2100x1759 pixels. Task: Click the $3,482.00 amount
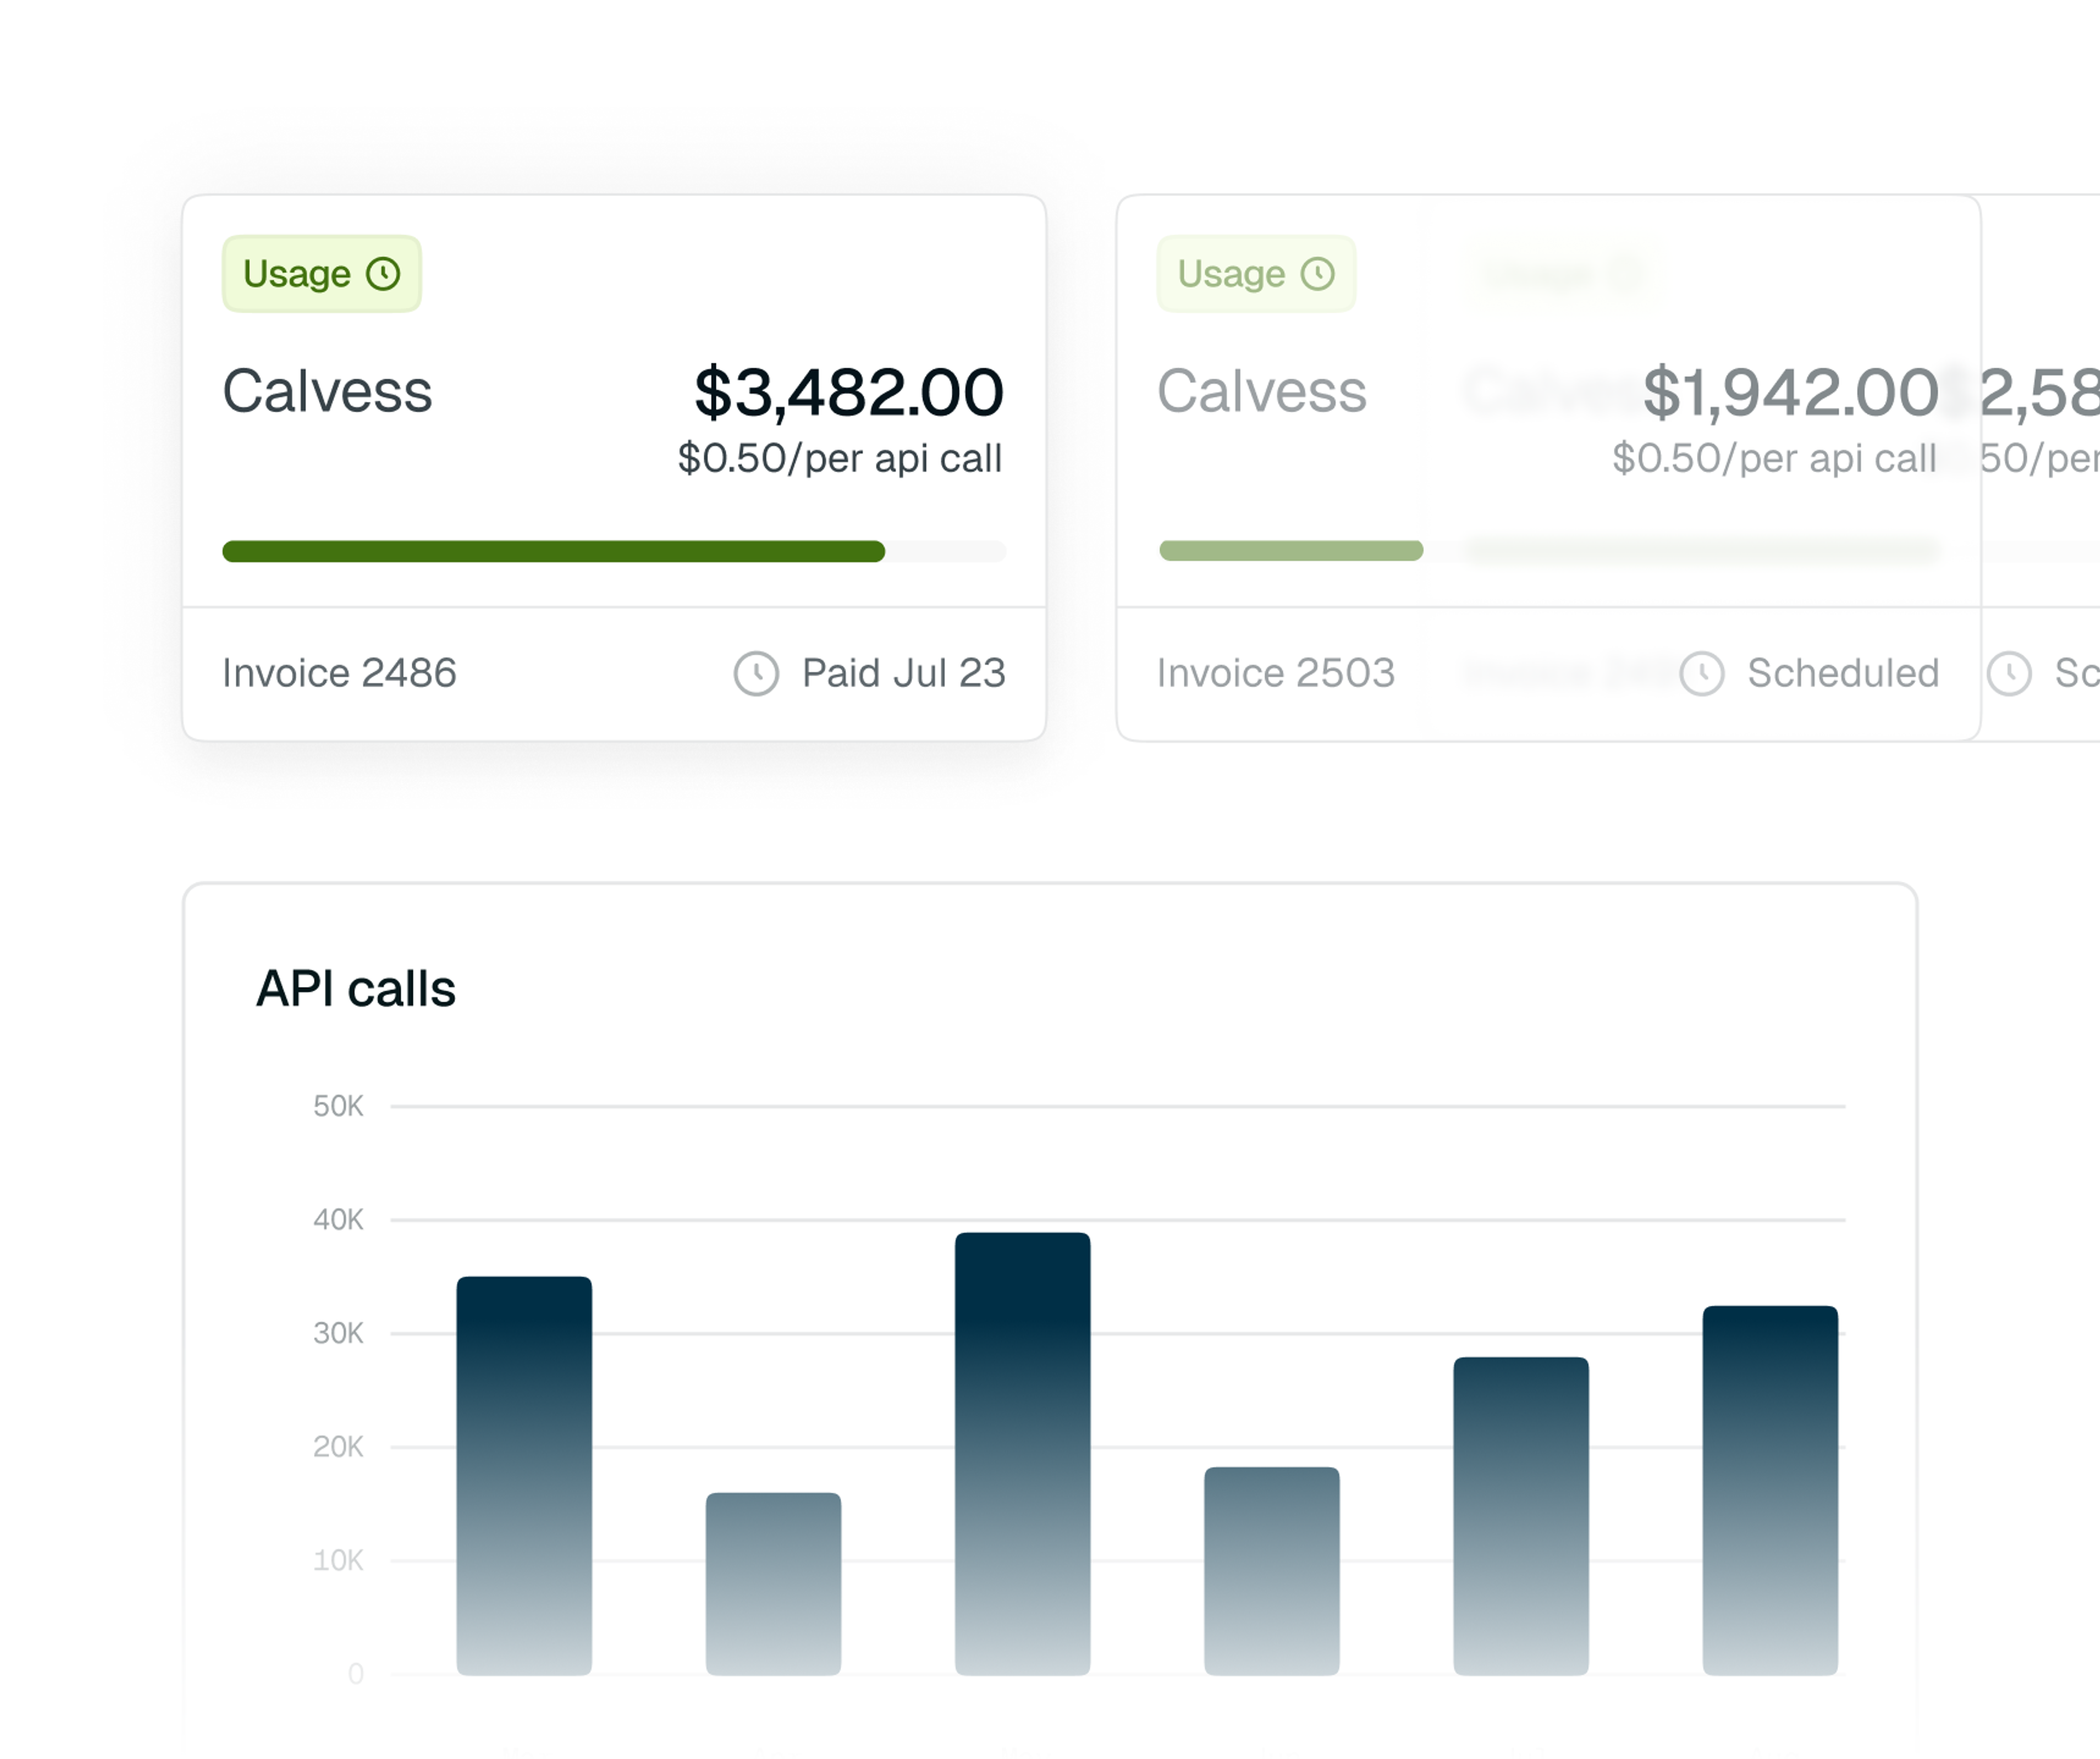tap(849, 392)
